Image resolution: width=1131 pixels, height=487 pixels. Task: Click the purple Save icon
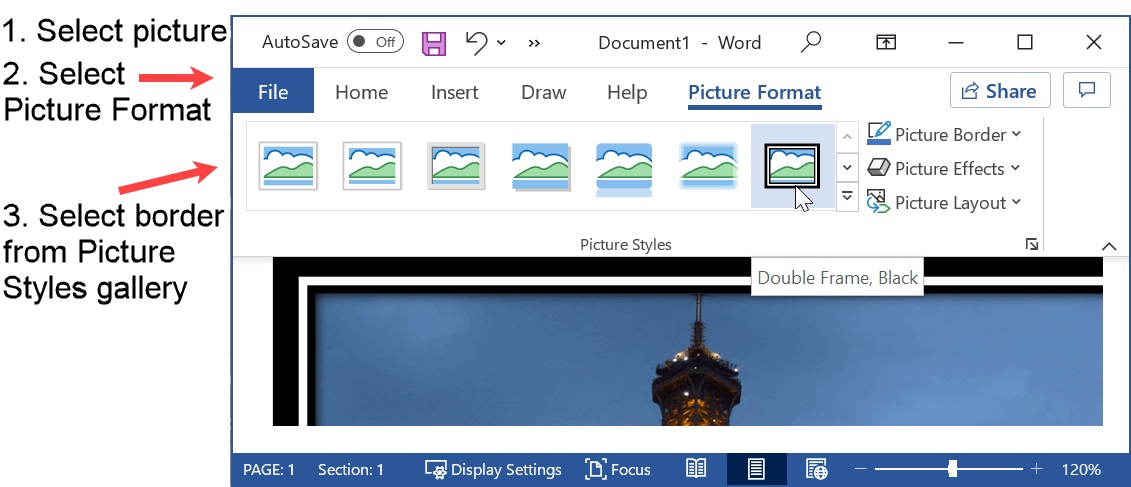[x=434, y=42]
